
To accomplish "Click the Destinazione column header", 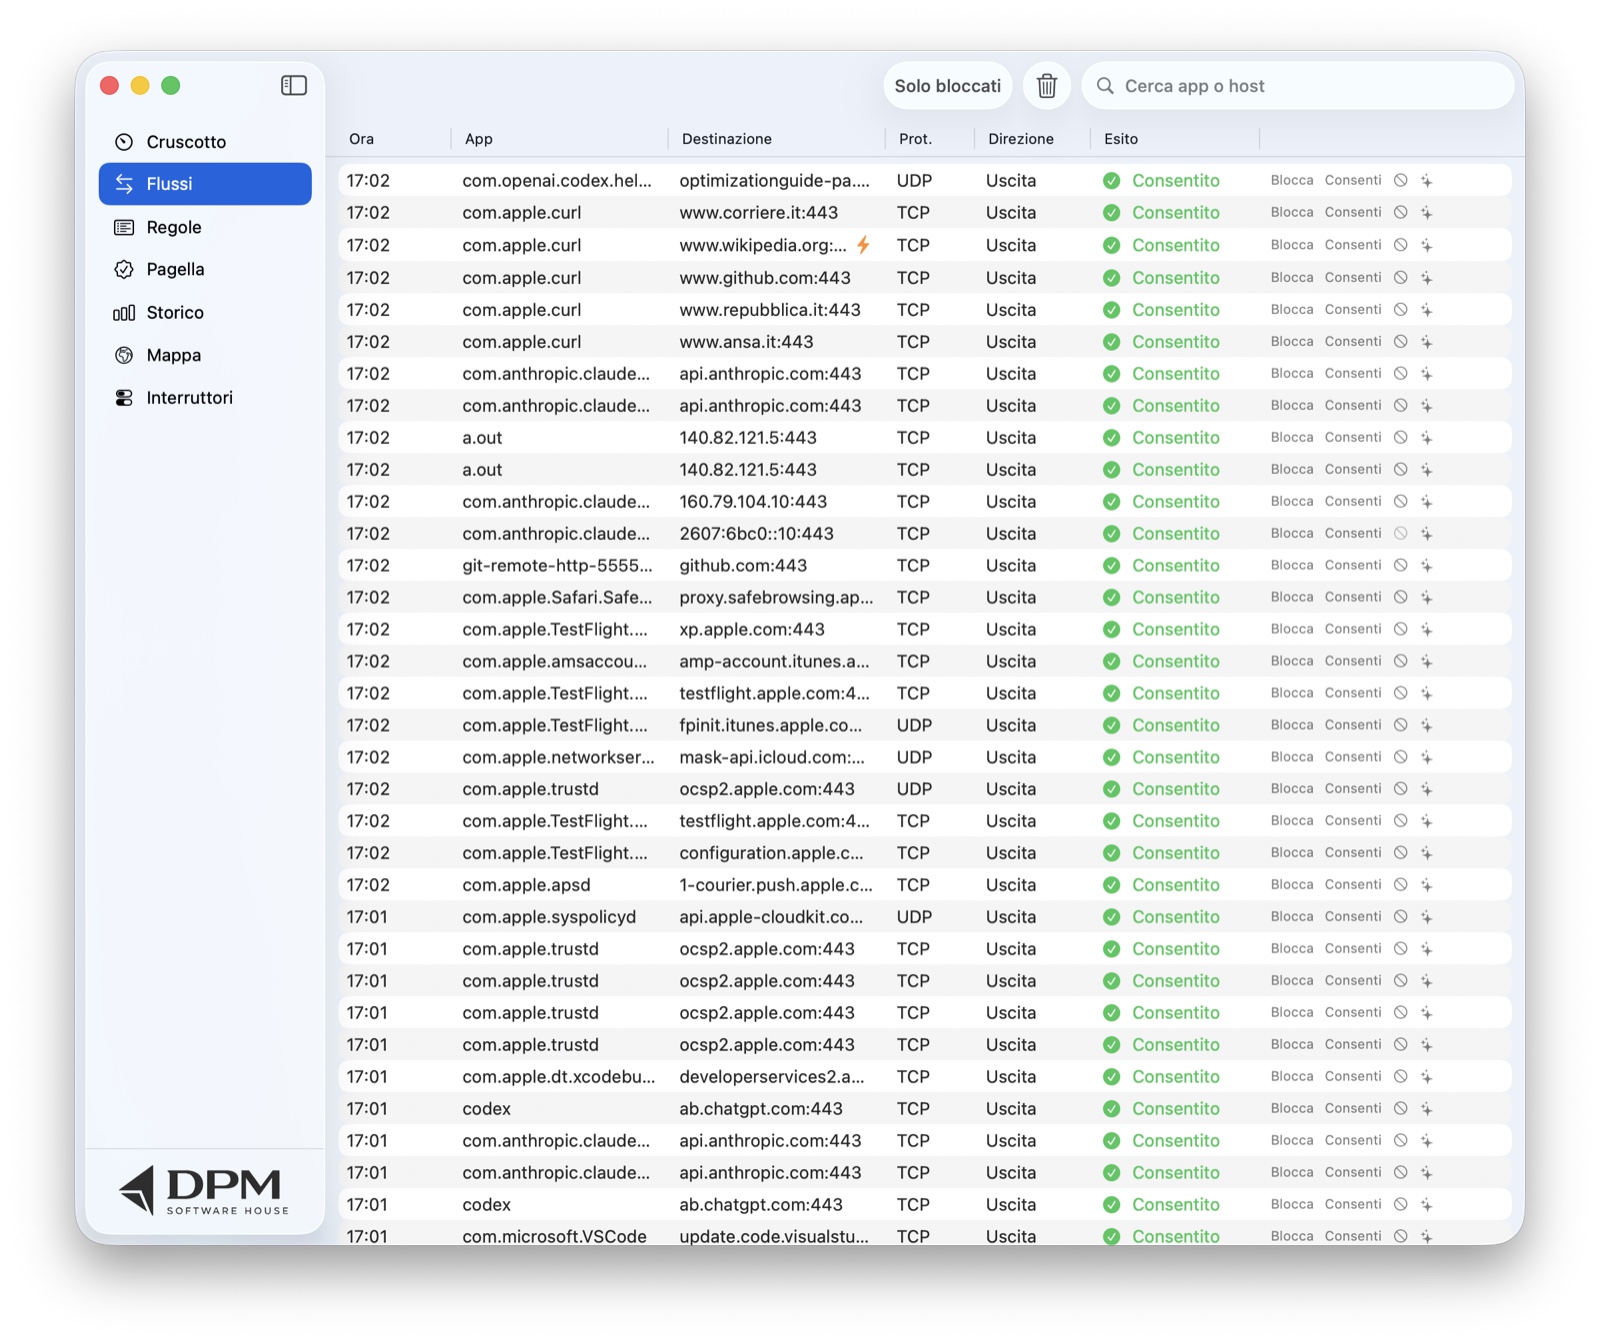I will pos(727,139).
